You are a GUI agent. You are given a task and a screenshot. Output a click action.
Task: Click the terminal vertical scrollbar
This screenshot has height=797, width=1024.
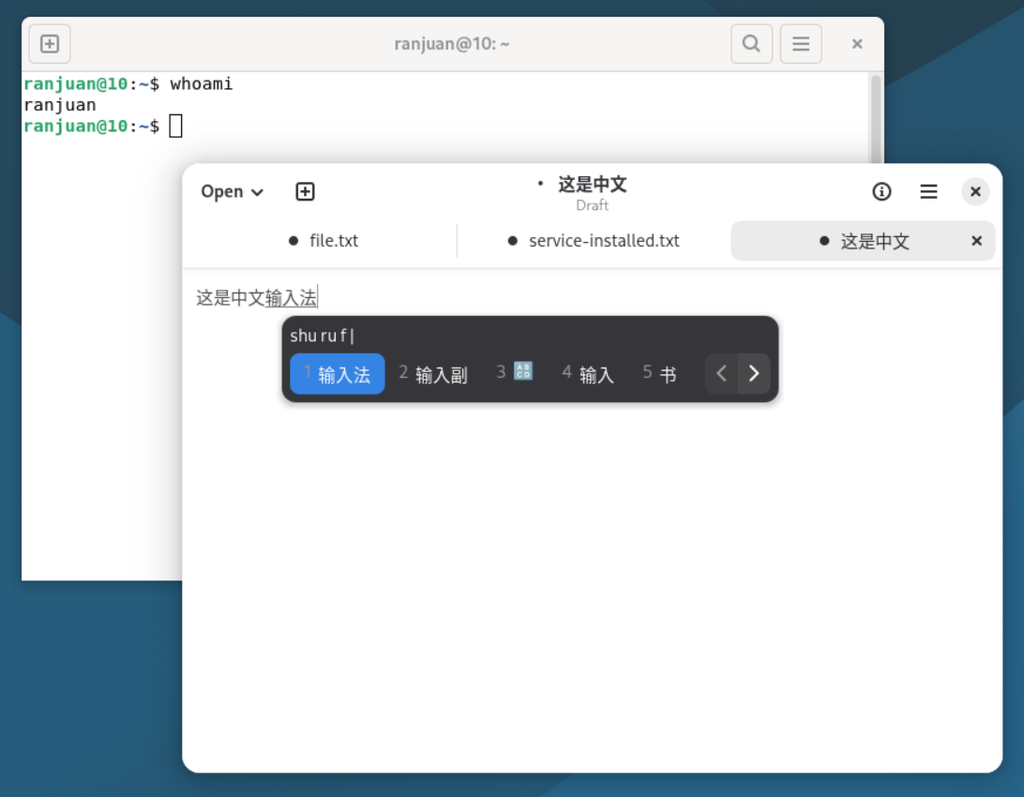(876, 118)
